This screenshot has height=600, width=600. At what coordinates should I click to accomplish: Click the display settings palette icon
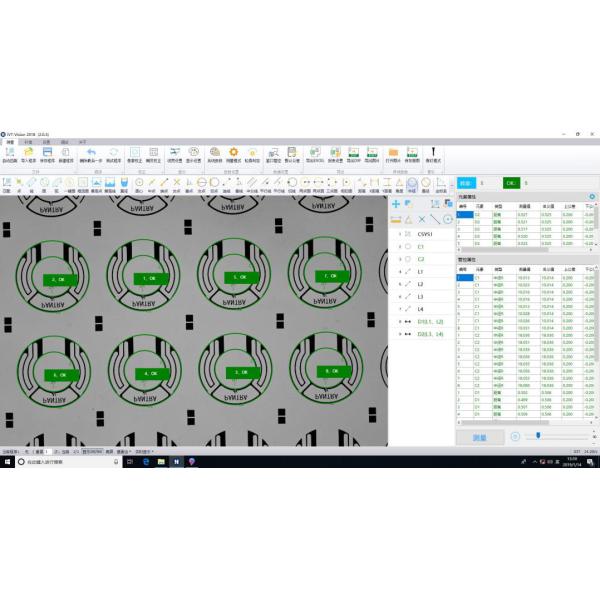[194, 152]
